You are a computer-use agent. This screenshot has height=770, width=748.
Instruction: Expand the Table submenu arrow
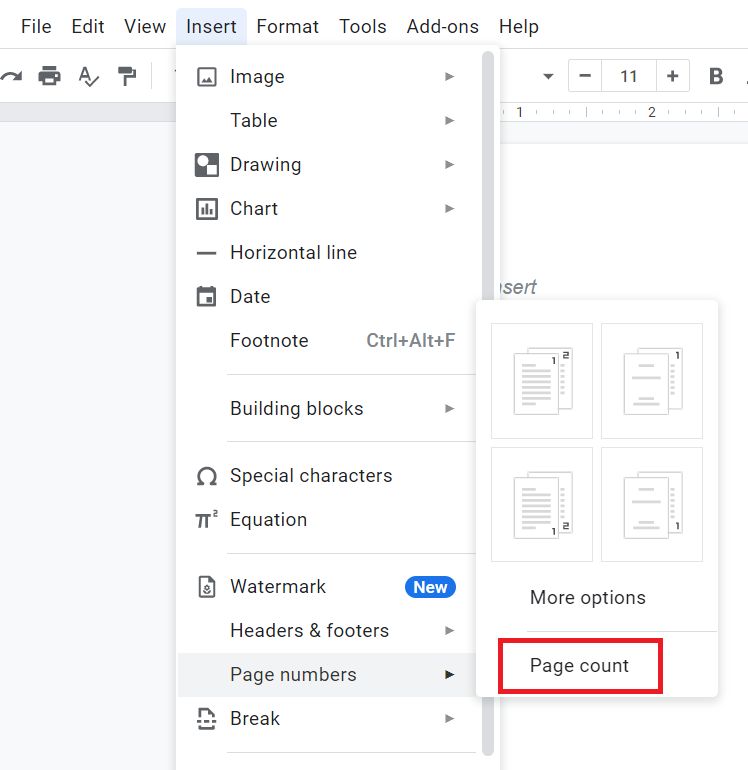coord(449,121)
